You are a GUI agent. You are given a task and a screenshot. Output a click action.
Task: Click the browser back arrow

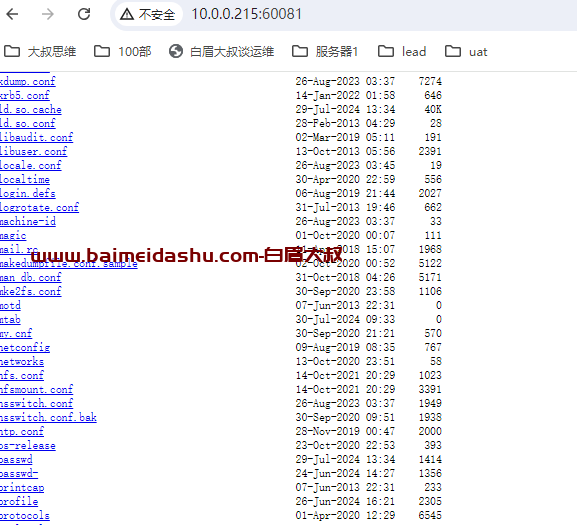click(x=13, y=14)
